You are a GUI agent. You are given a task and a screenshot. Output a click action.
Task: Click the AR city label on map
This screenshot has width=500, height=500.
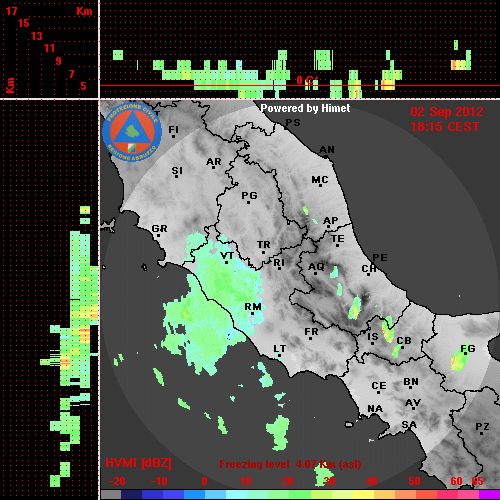[x=214, y=162]
